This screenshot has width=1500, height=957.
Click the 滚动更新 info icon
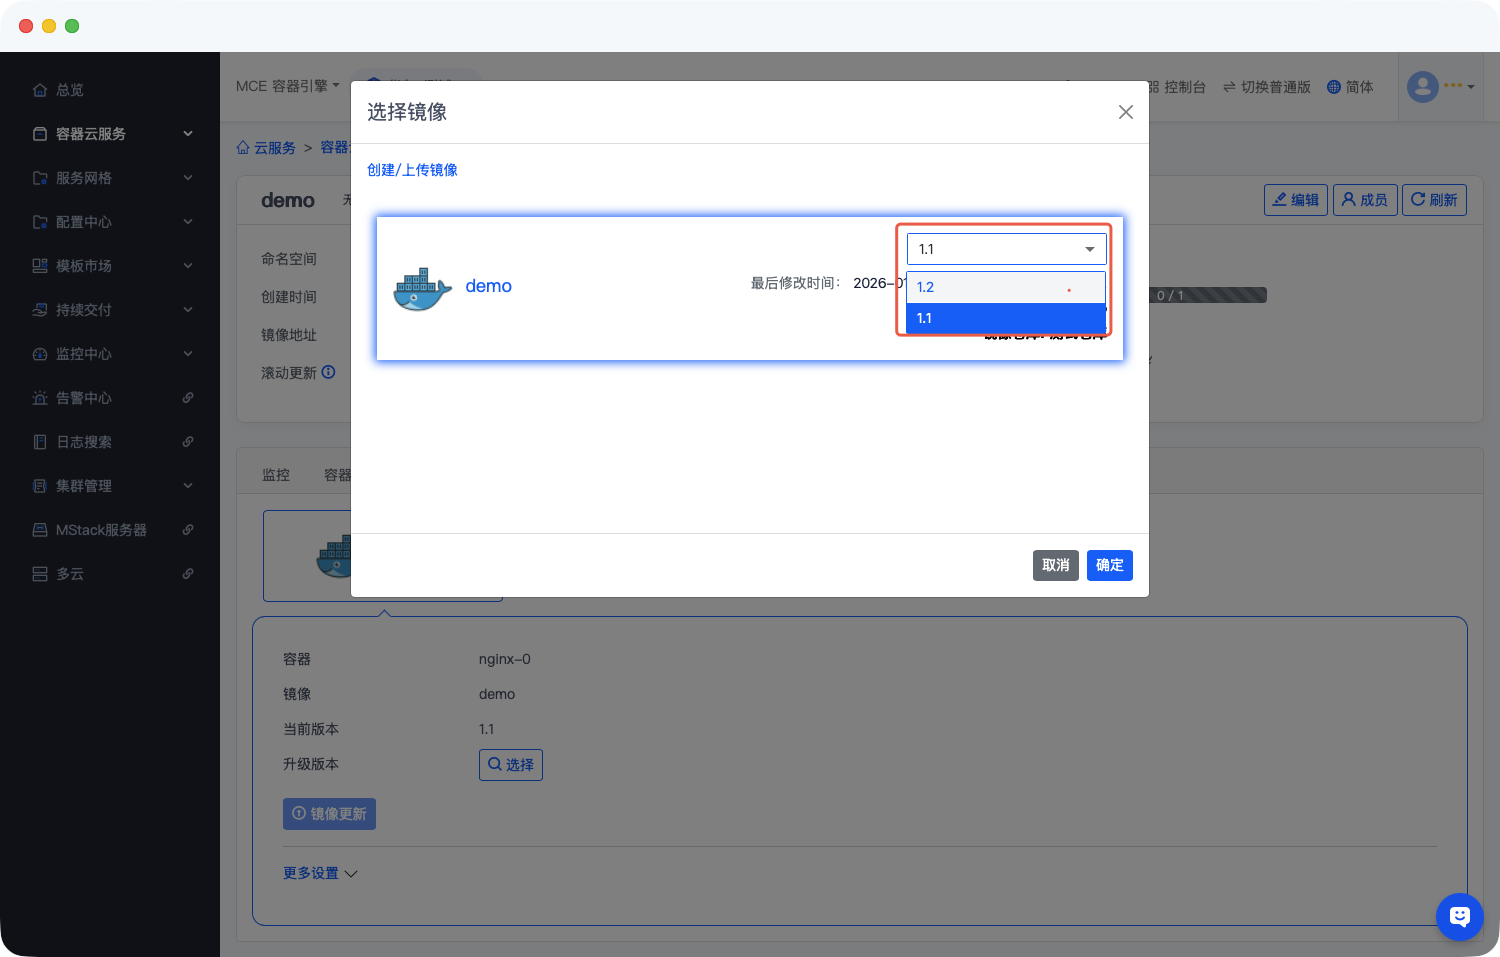click(x=328, y=372)
